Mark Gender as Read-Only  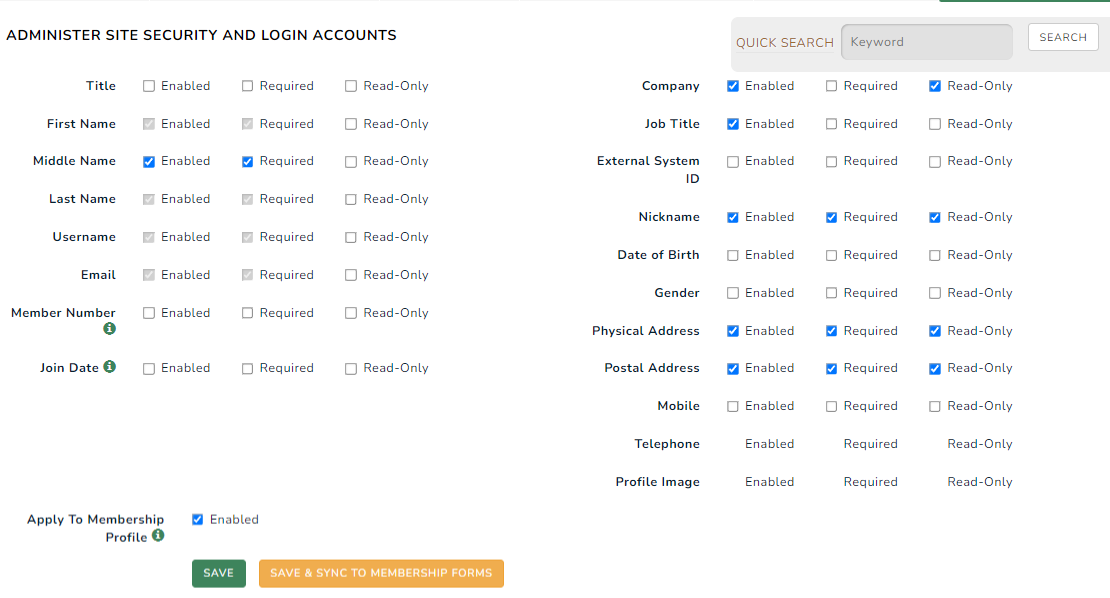[935, 293]
